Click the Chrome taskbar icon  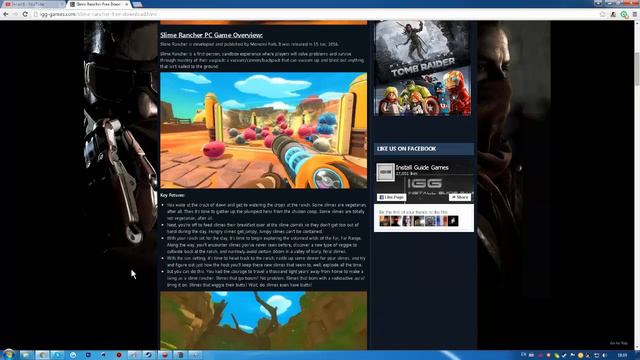pyautogui.click(x=42, y=355)
